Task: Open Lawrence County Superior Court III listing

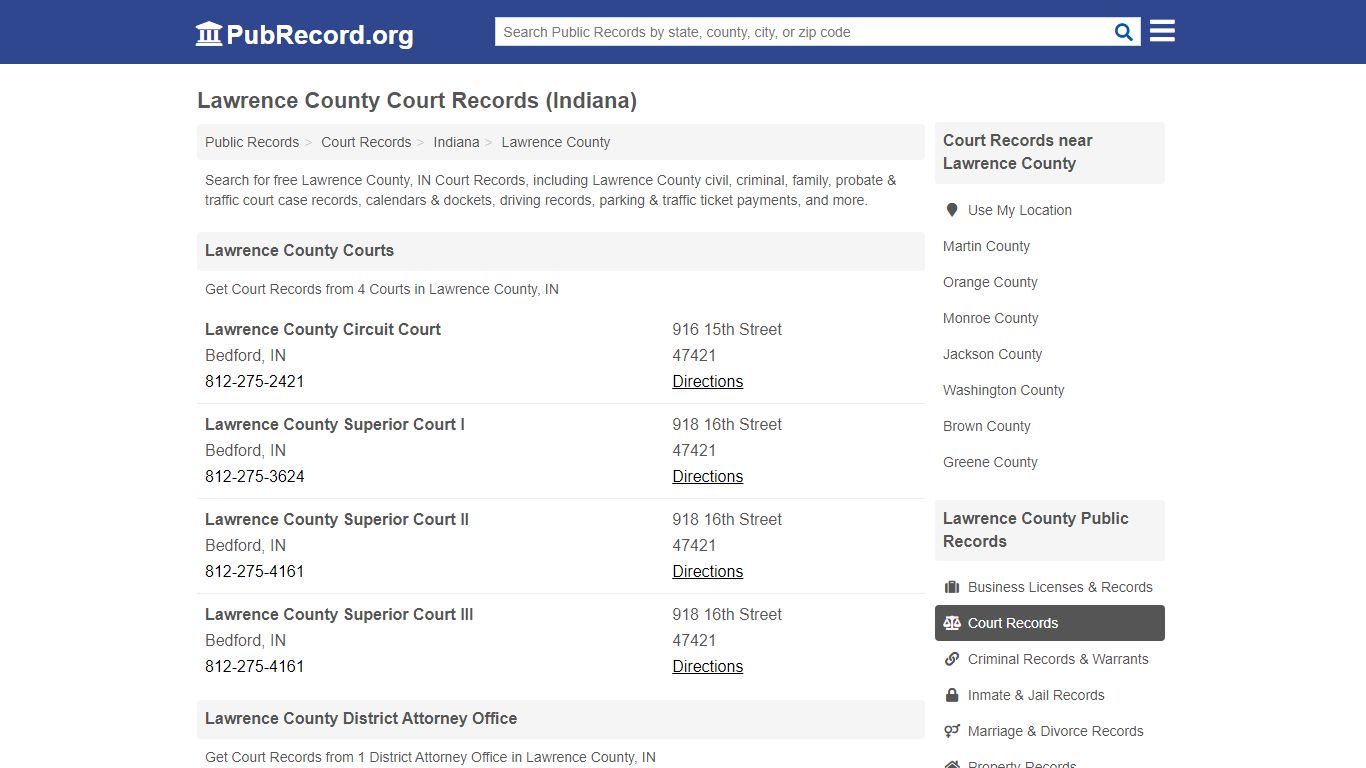Action: click(339, 614)
